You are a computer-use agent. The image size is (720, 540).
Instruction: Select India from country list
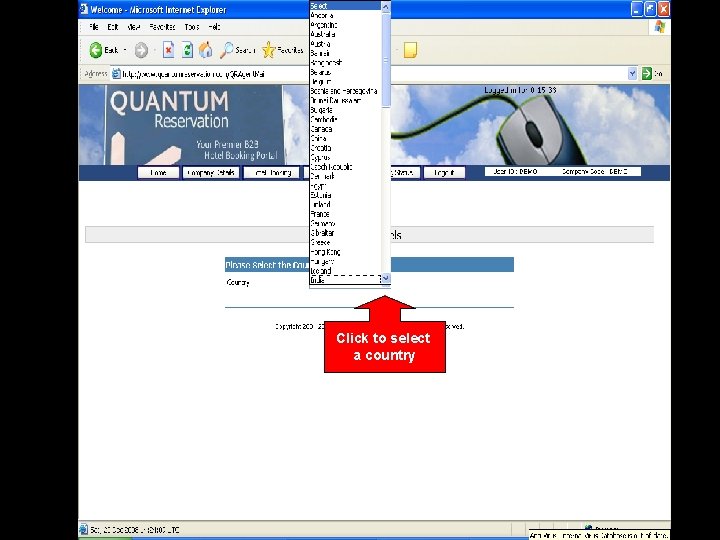(346, 280)
